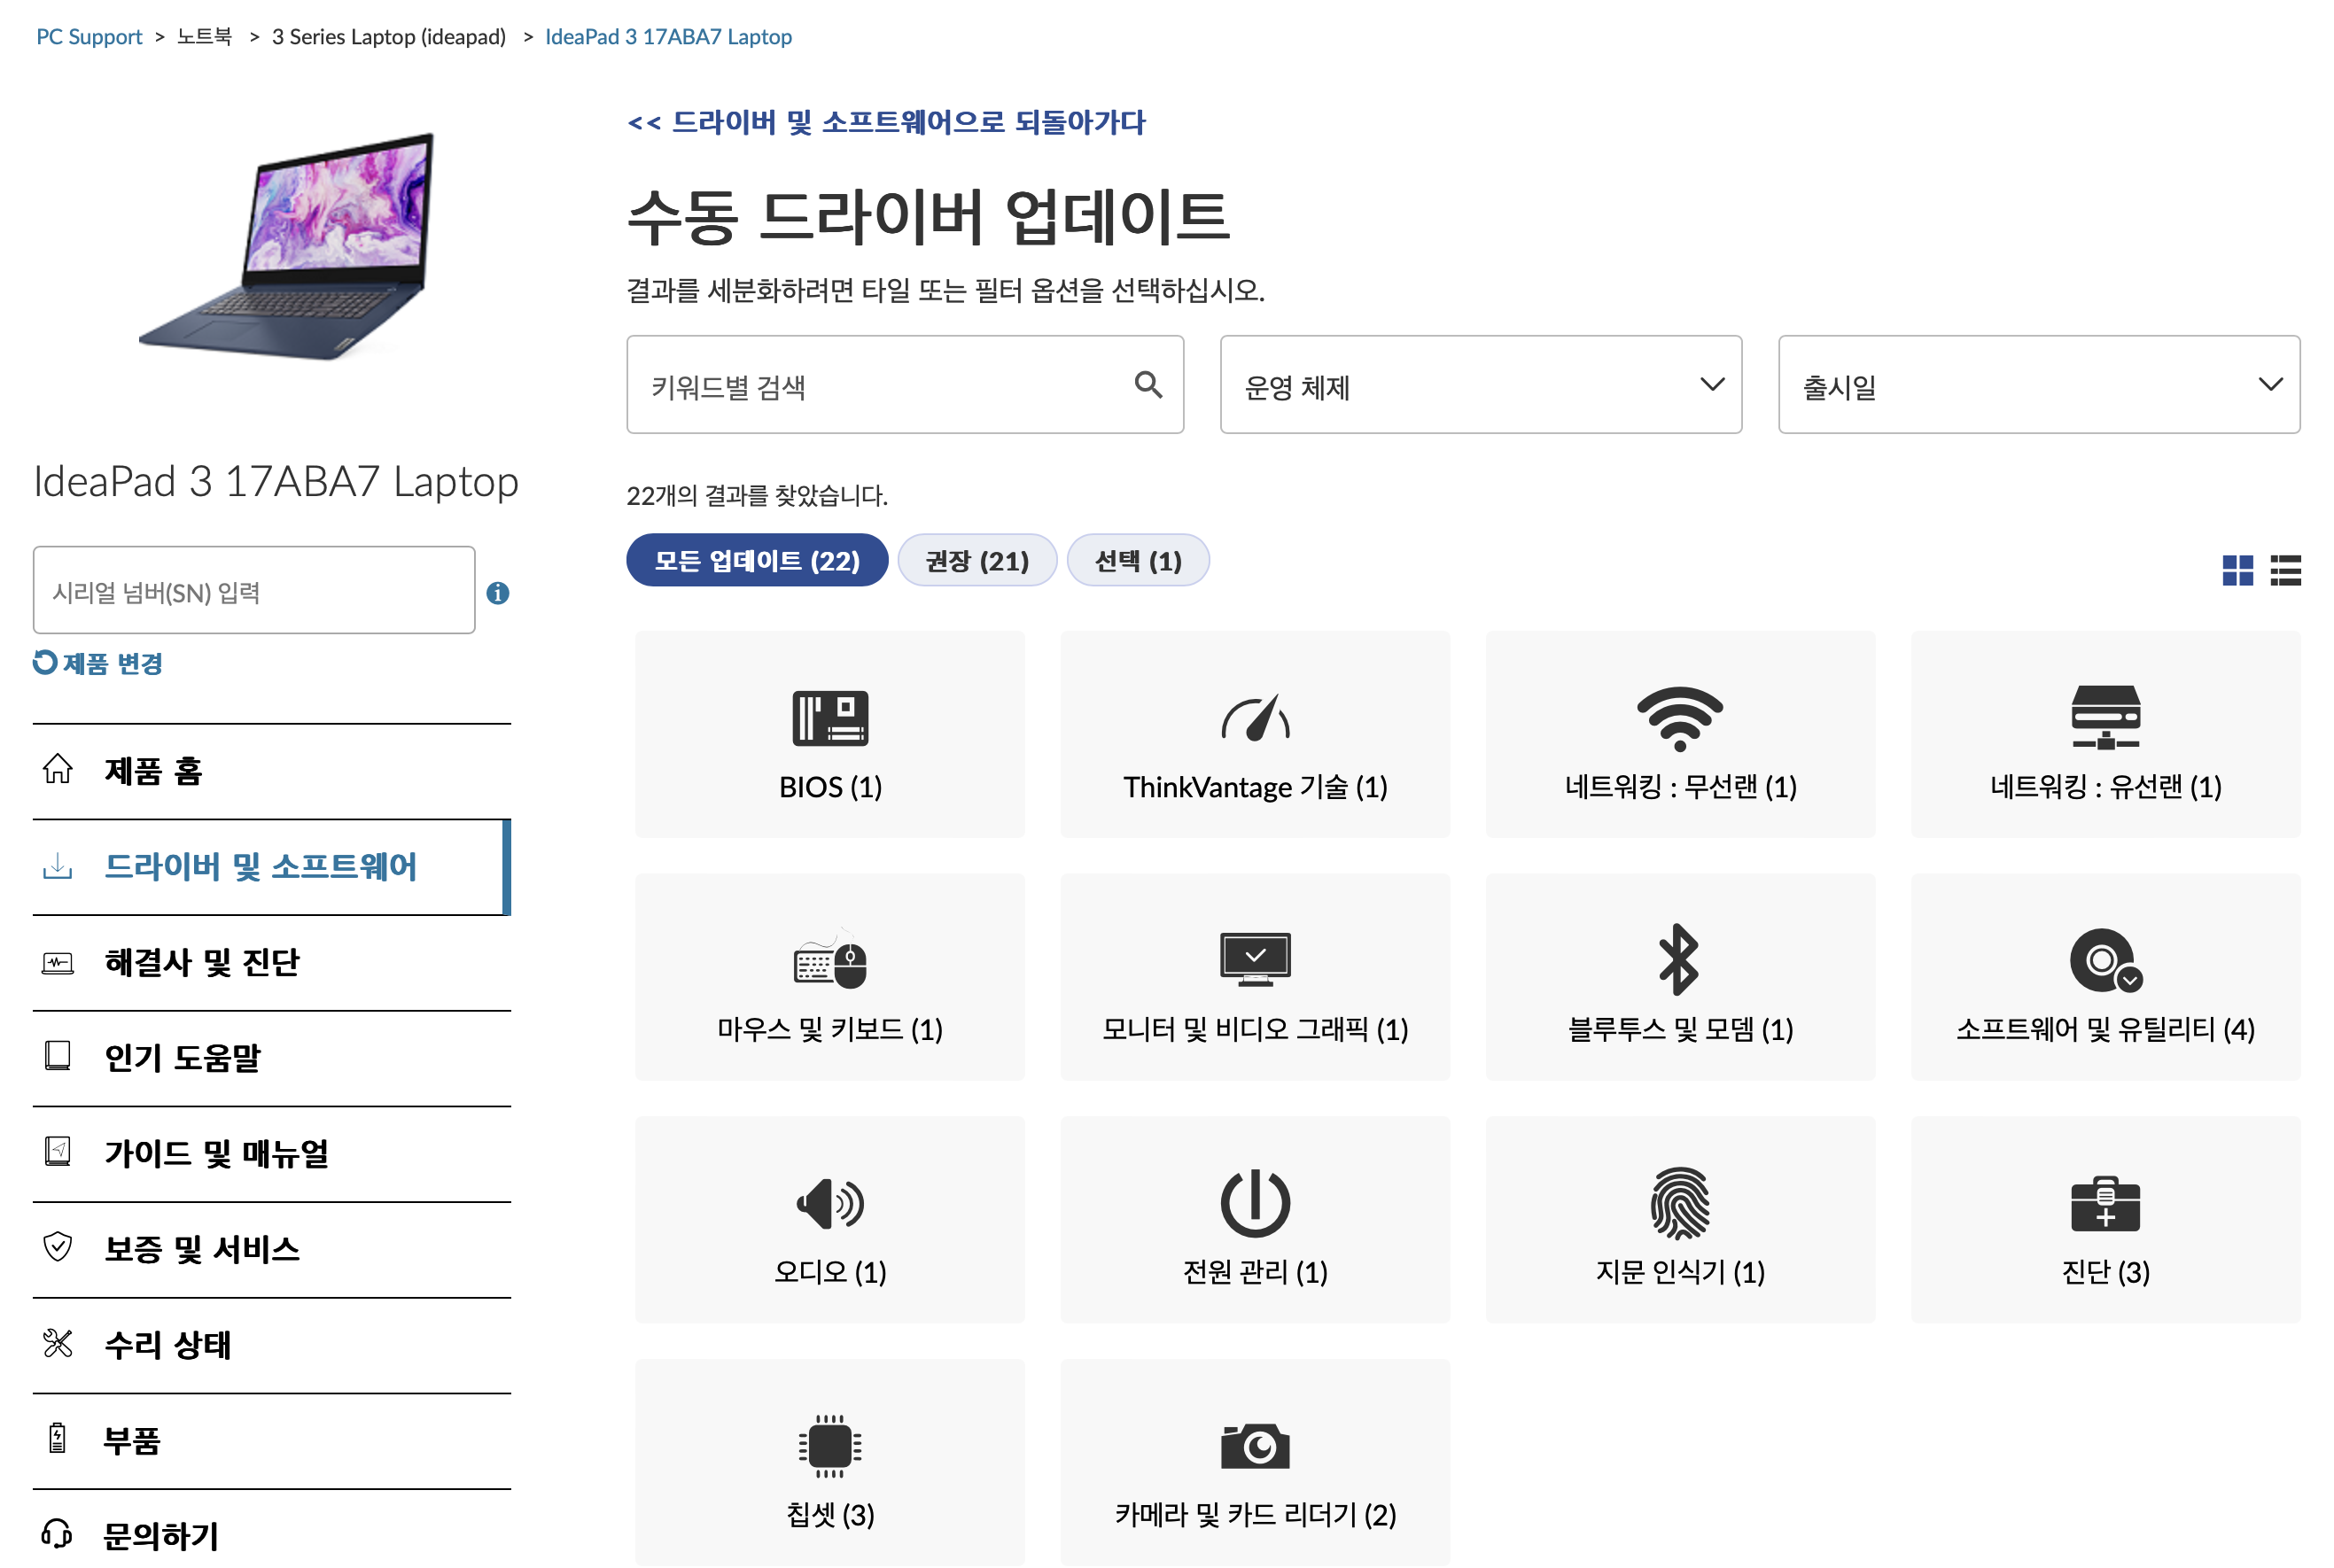Click the camera and card reader icon
The height and width of the screenshot is (1568, 2334).
point(1254,1446)
